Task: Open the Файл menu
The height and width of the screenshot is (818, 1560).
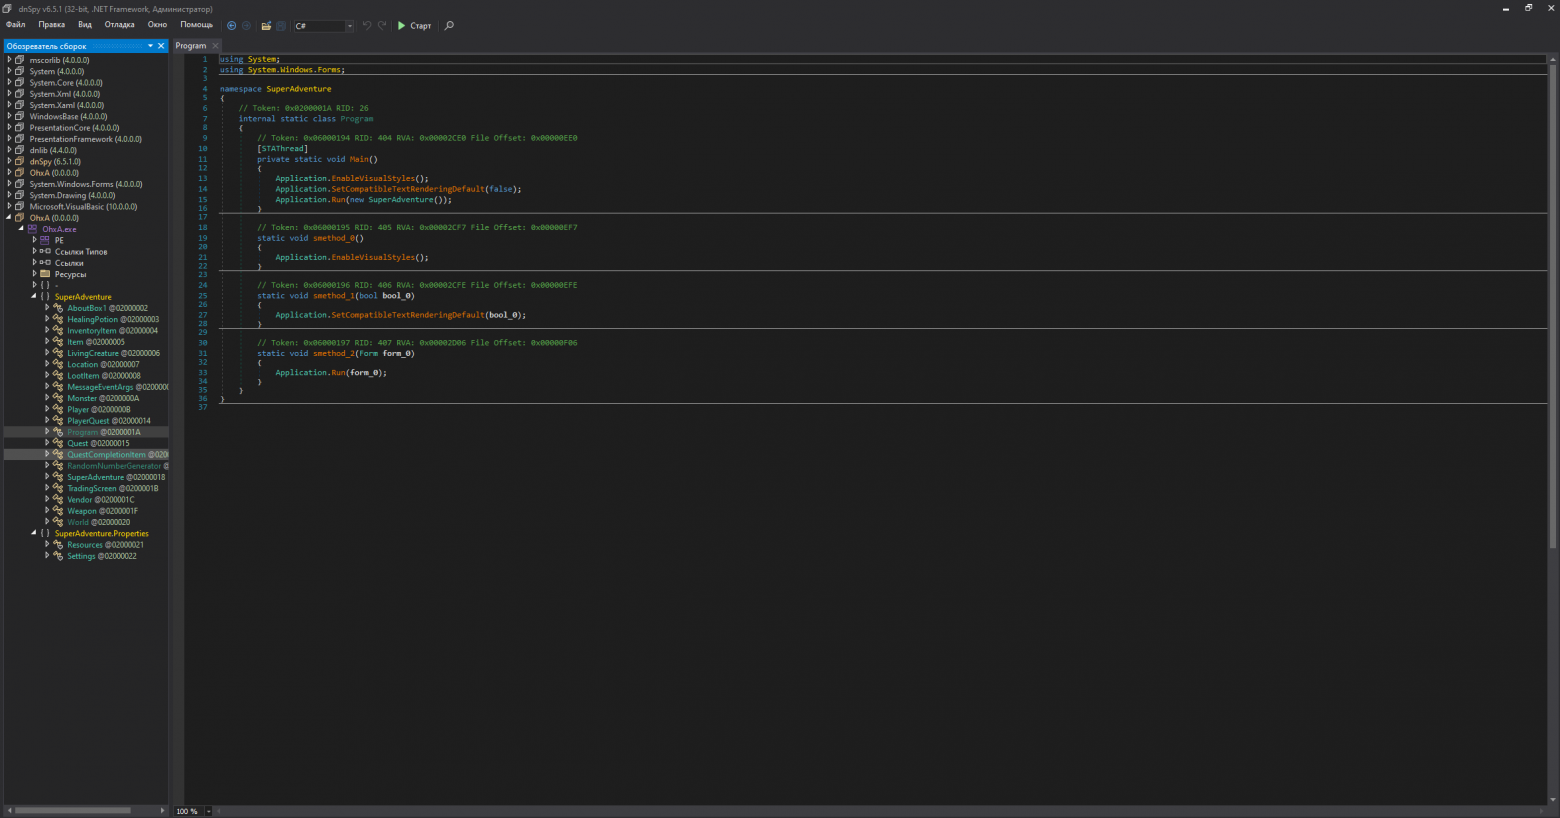Action: pyautogui.click(x=16, y=25)
